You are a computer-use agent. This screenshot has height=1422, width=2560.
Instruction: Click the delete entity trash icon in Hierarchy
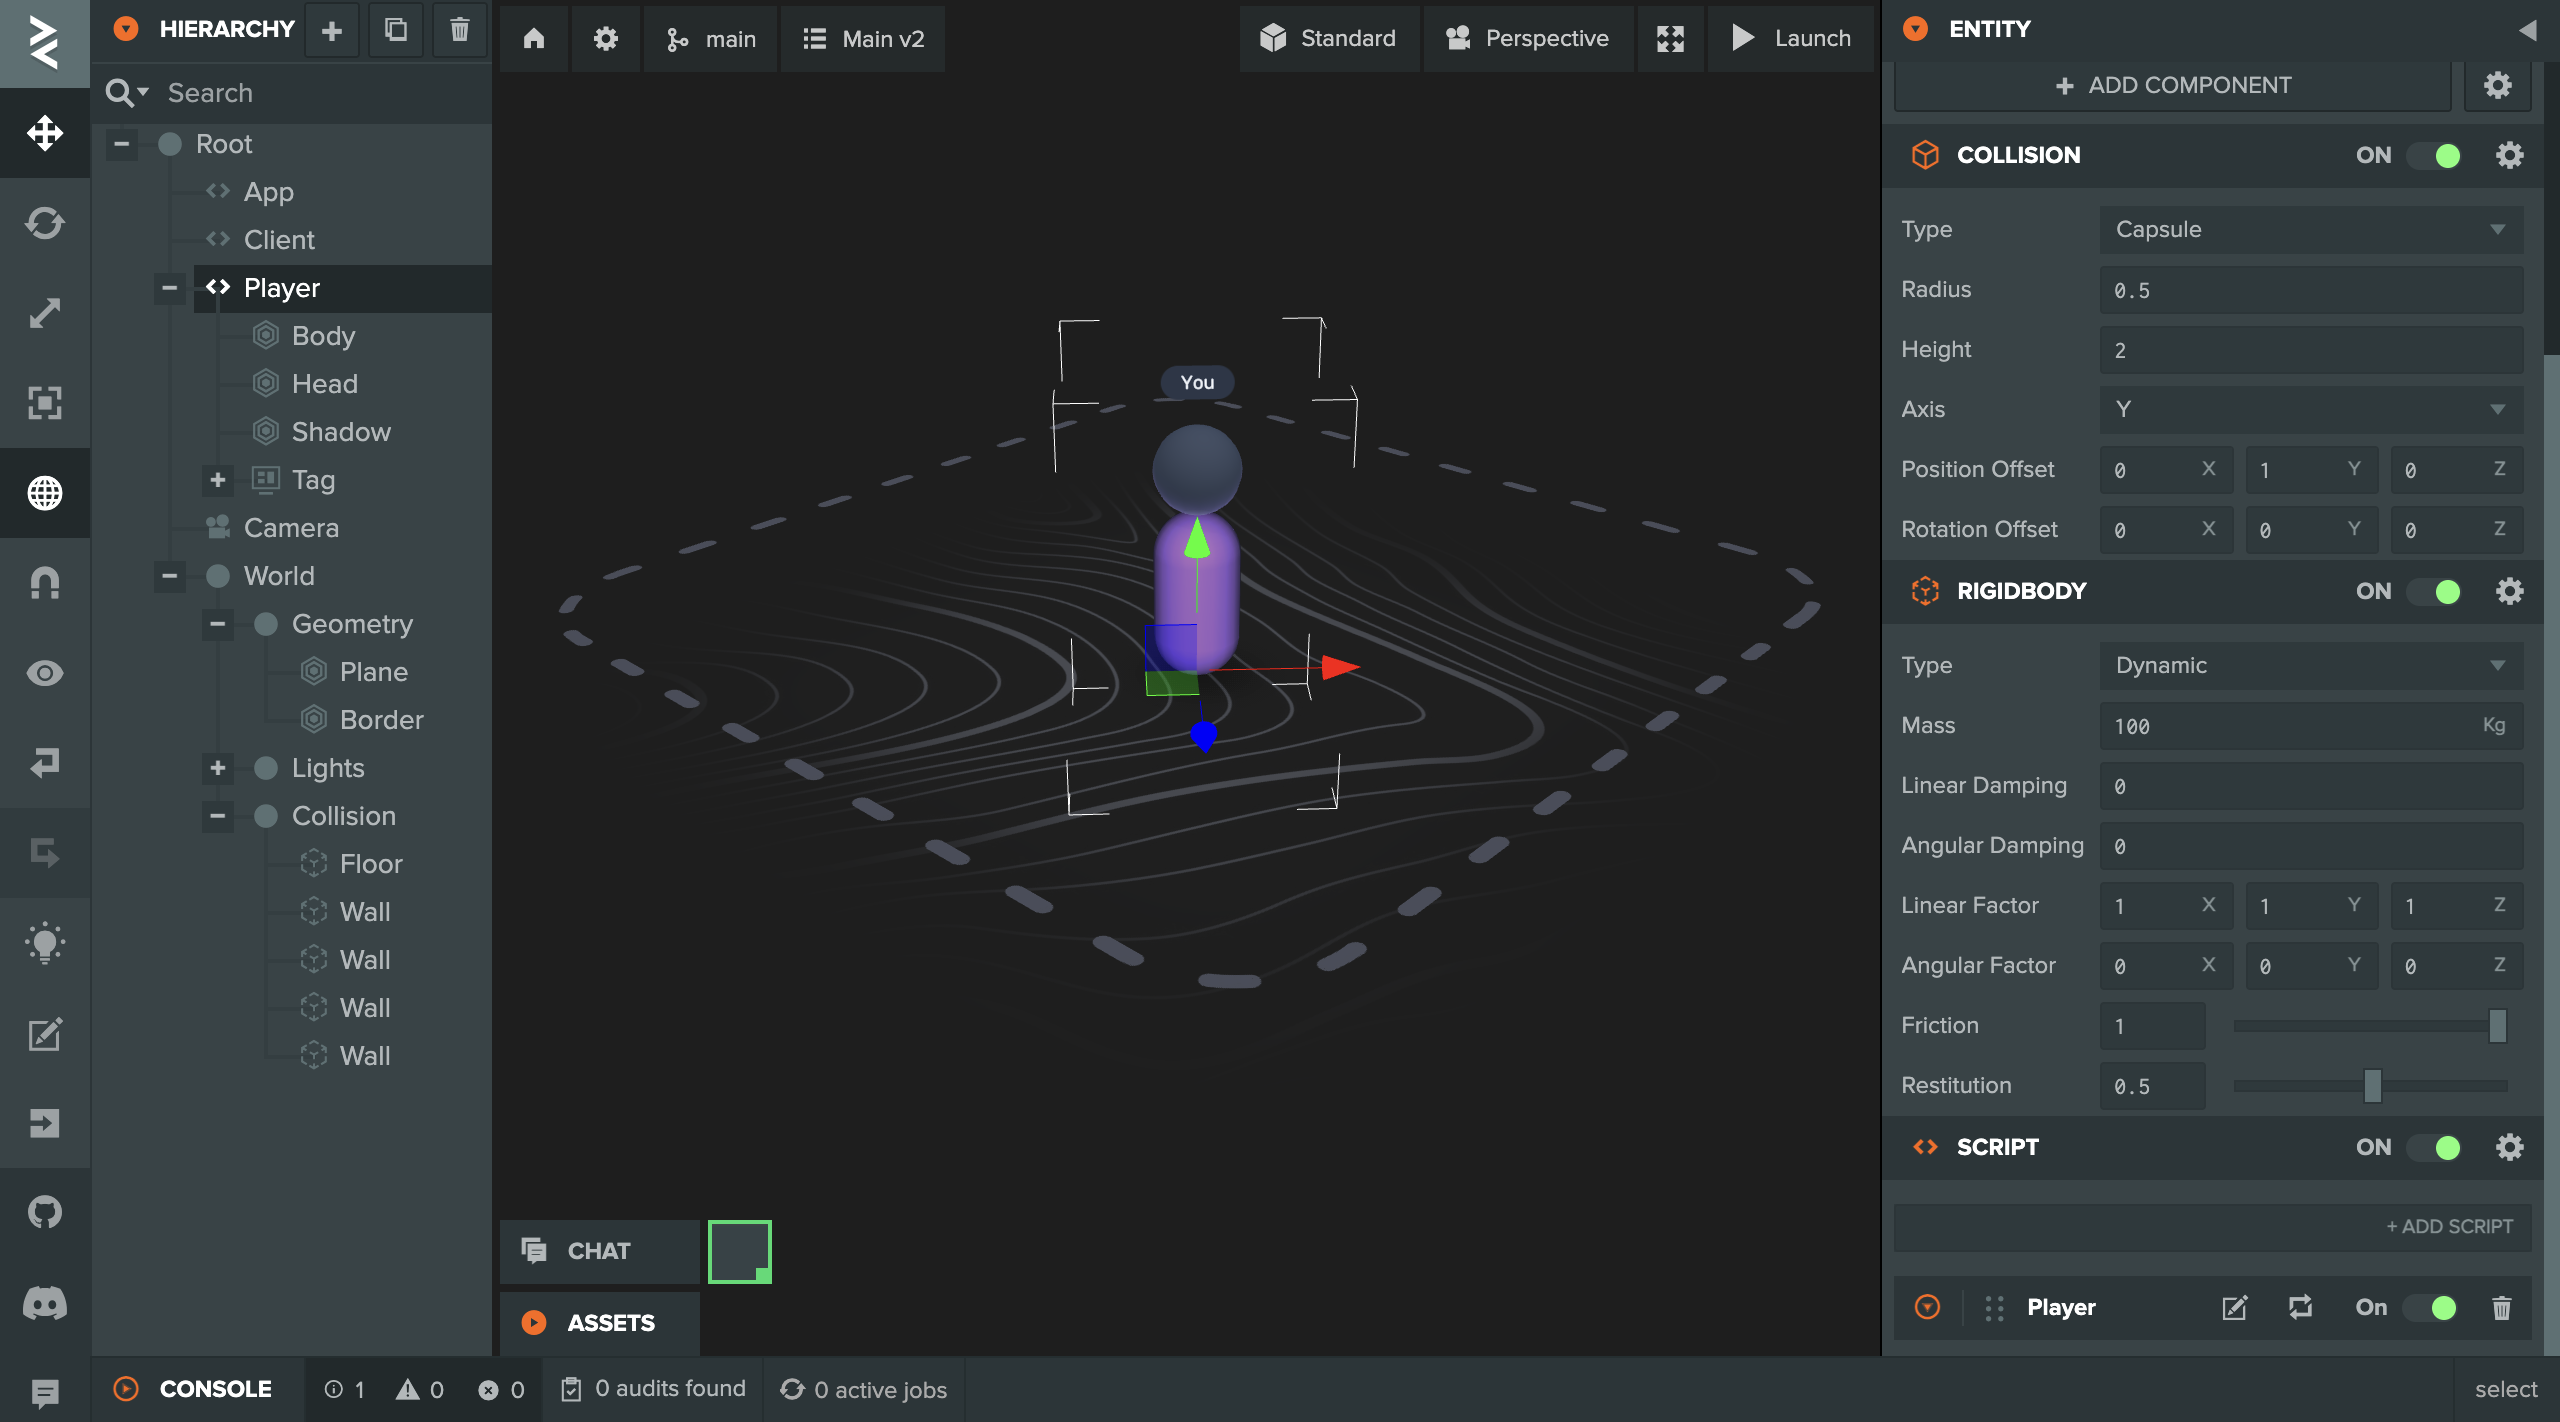(x=459, y=30)
